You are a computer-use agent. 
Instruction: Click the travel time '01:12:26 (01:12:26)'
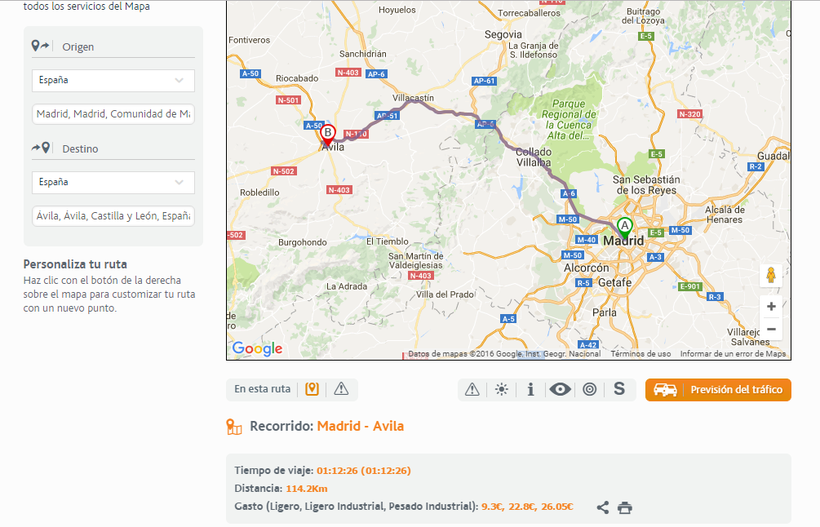(363, 471)
